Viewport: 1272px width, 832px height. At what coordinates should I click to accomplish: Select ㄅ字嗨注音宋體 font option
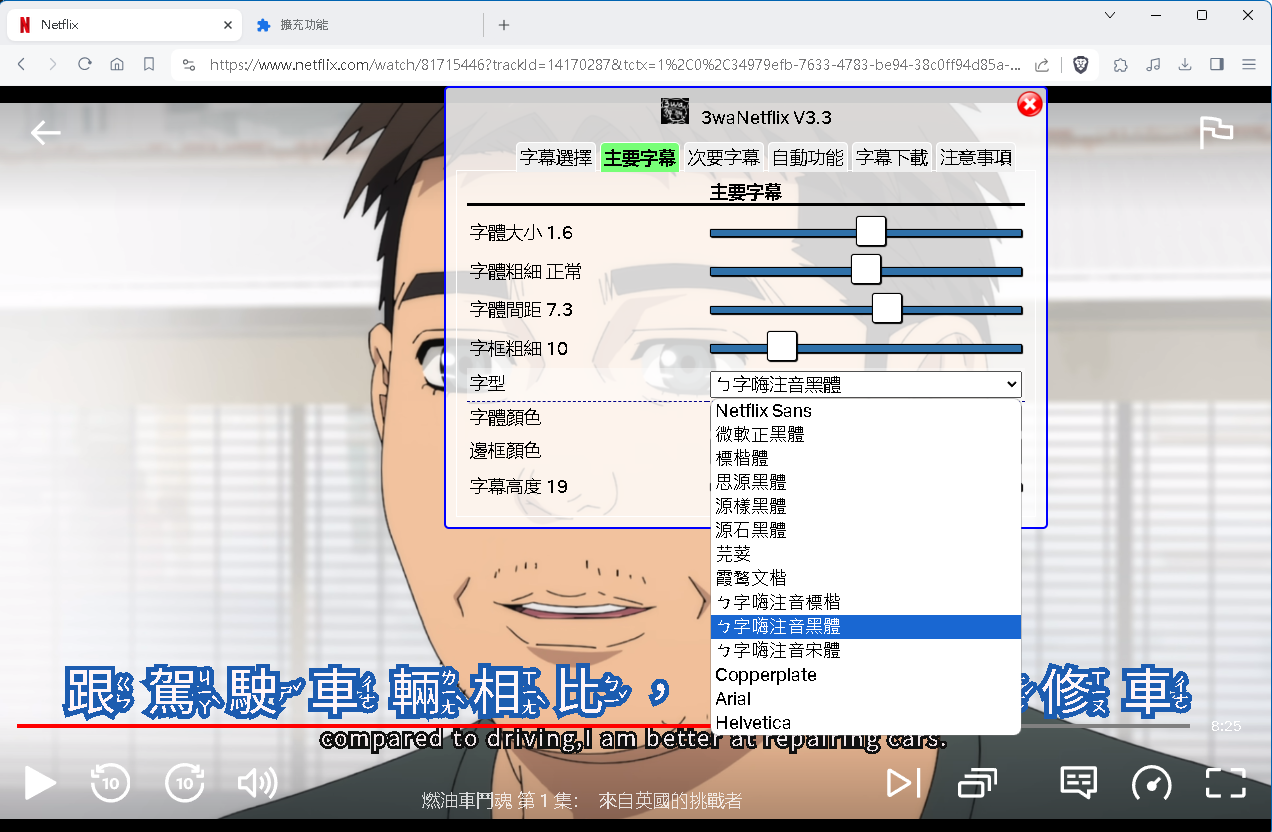[x=866, y=651]
